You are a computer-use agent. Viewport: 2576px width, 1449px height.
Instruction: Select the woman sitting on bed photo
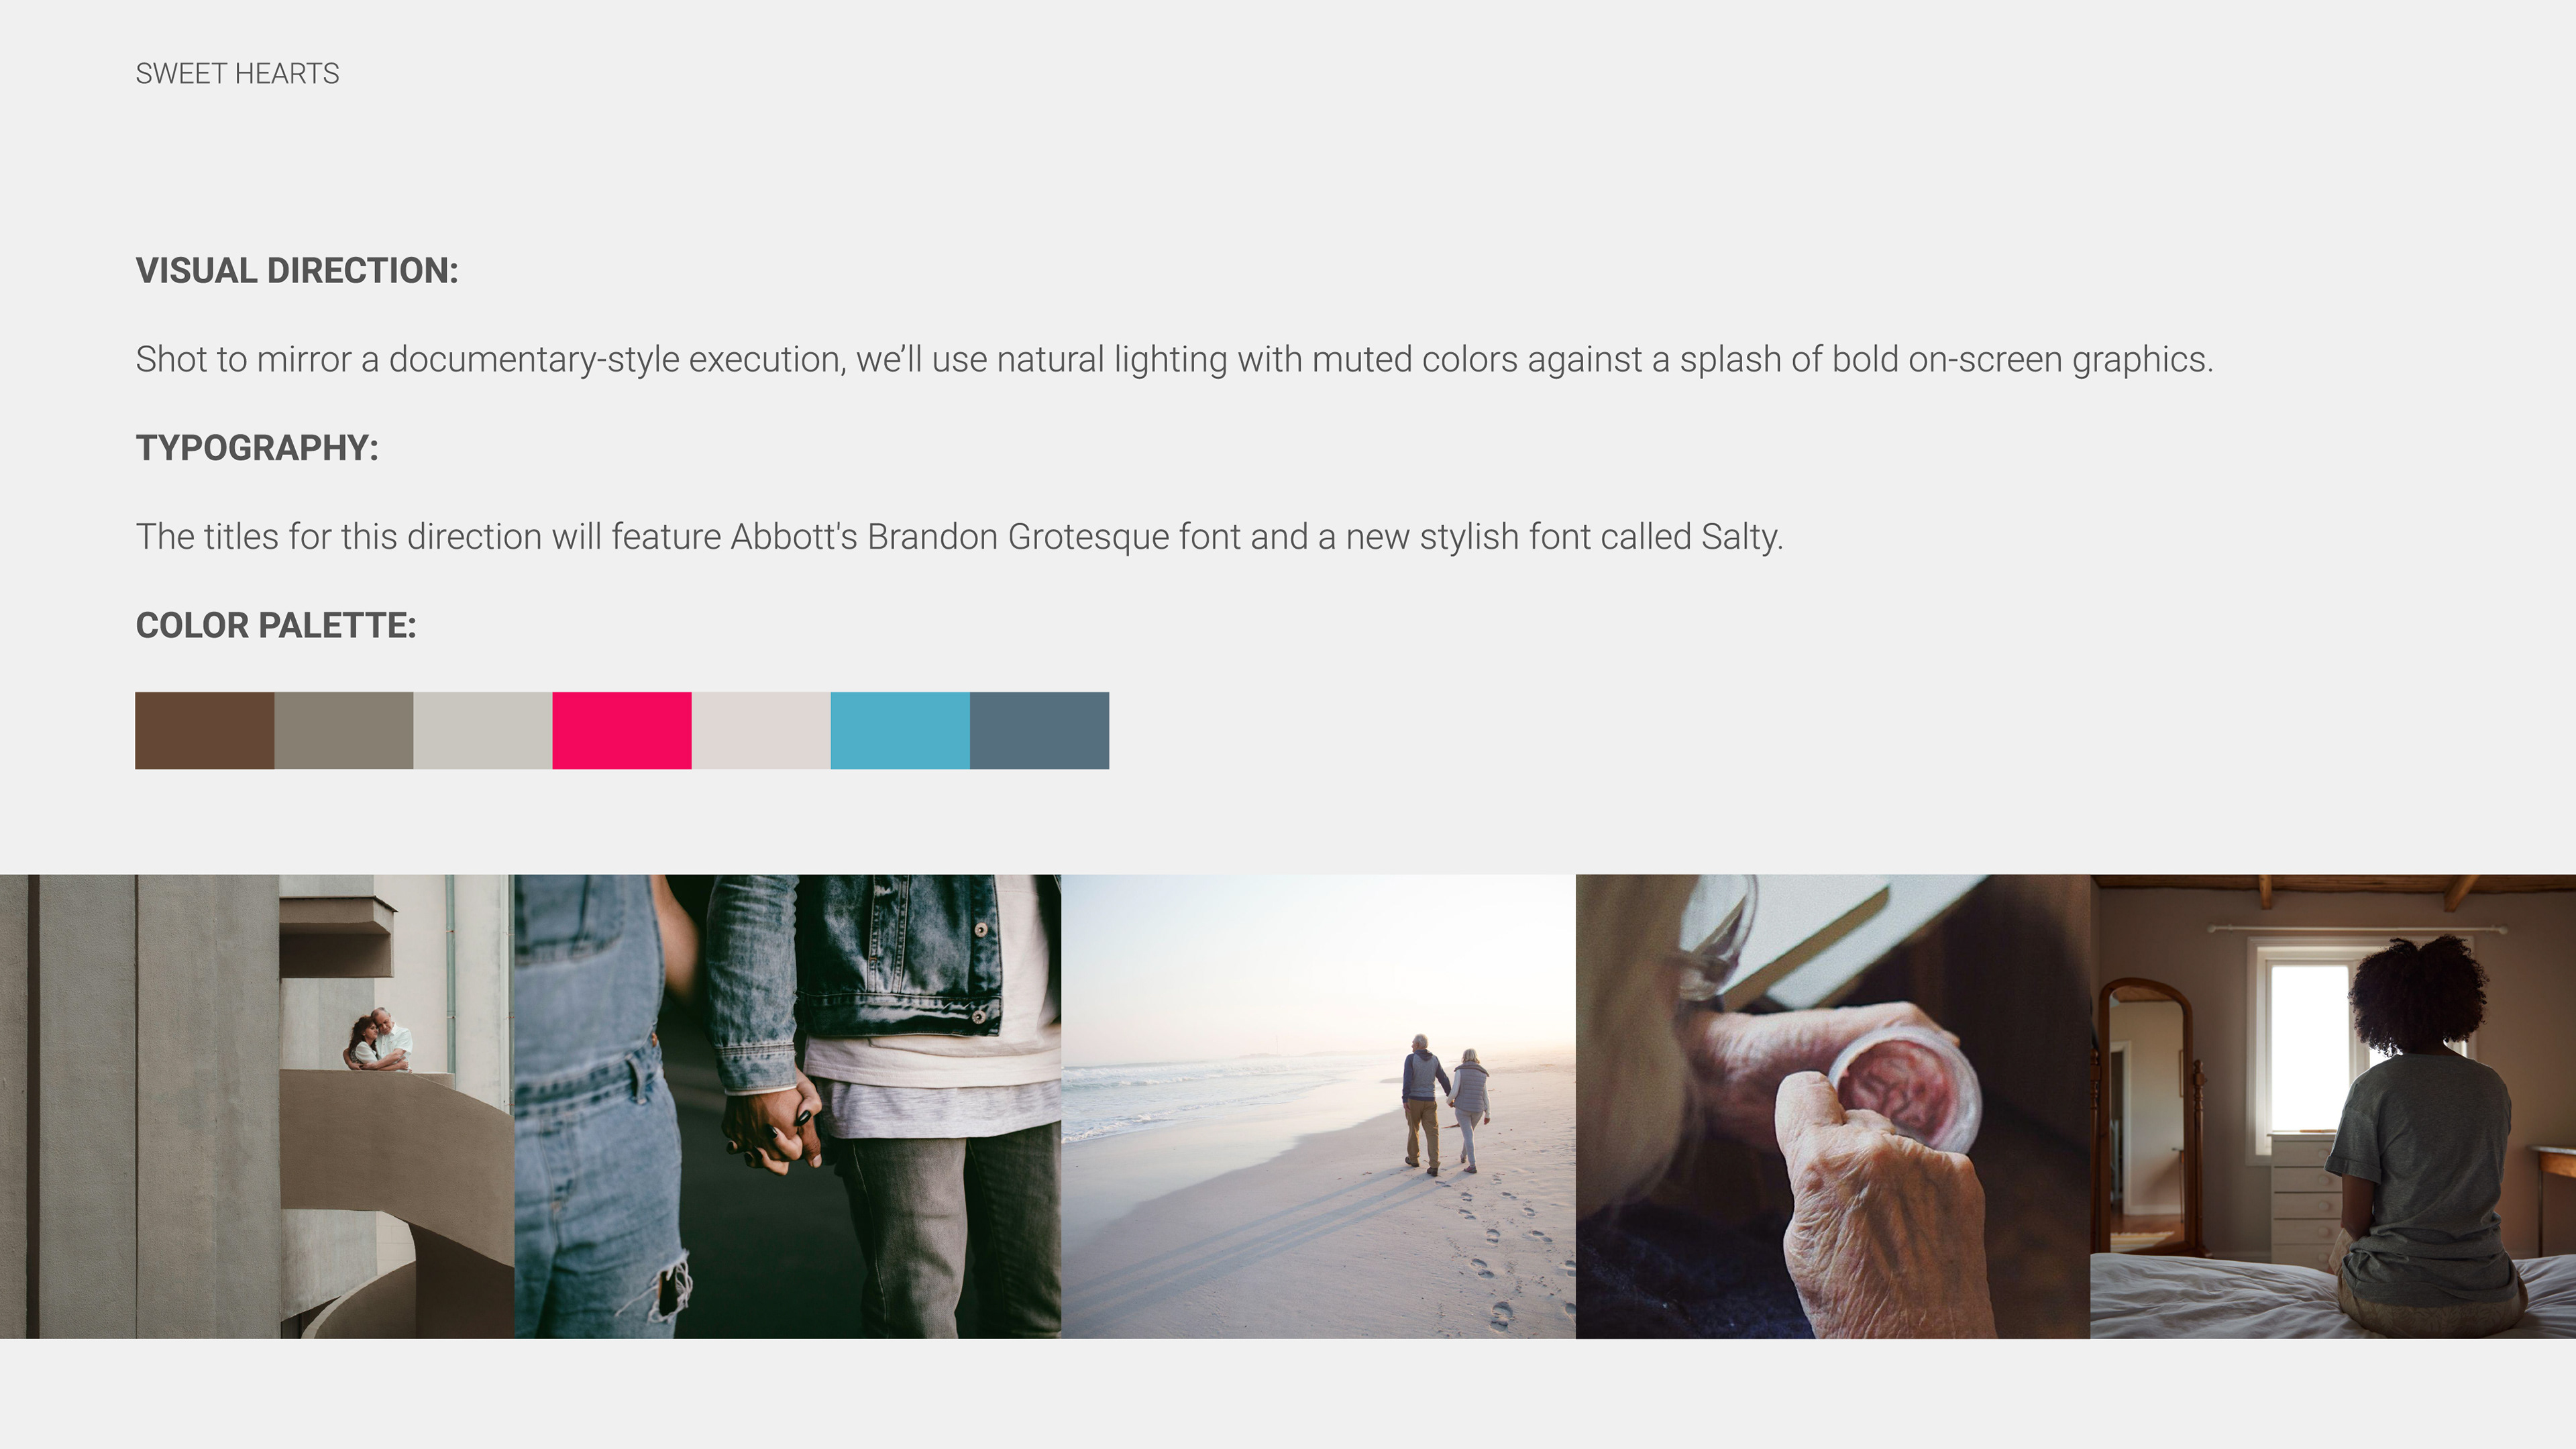[x=2333, y=1106]
